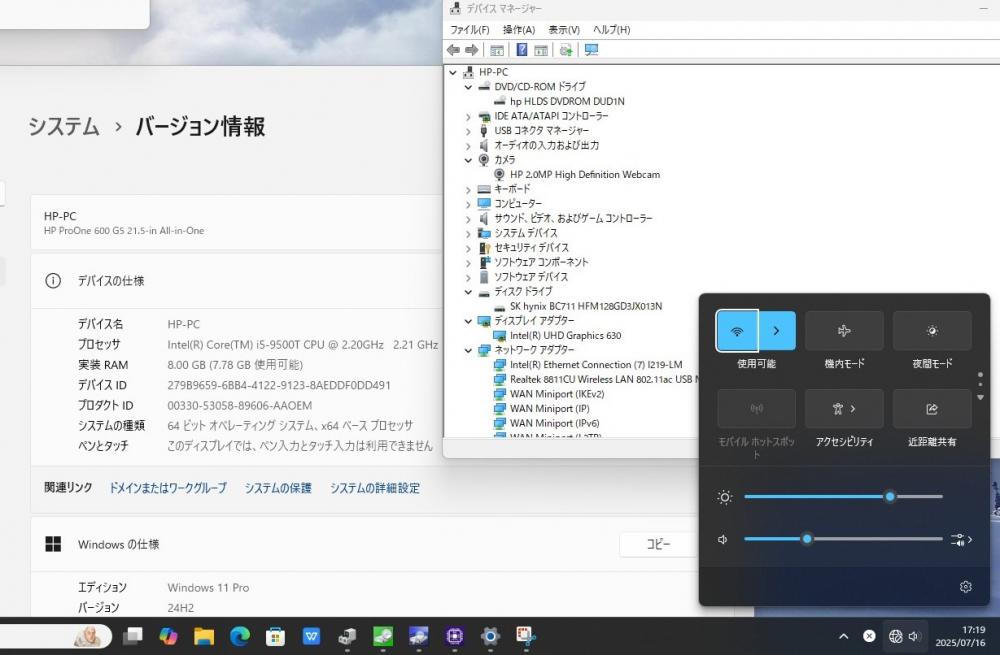Select SK hynix BC711 disk drive

click(585, 306)
